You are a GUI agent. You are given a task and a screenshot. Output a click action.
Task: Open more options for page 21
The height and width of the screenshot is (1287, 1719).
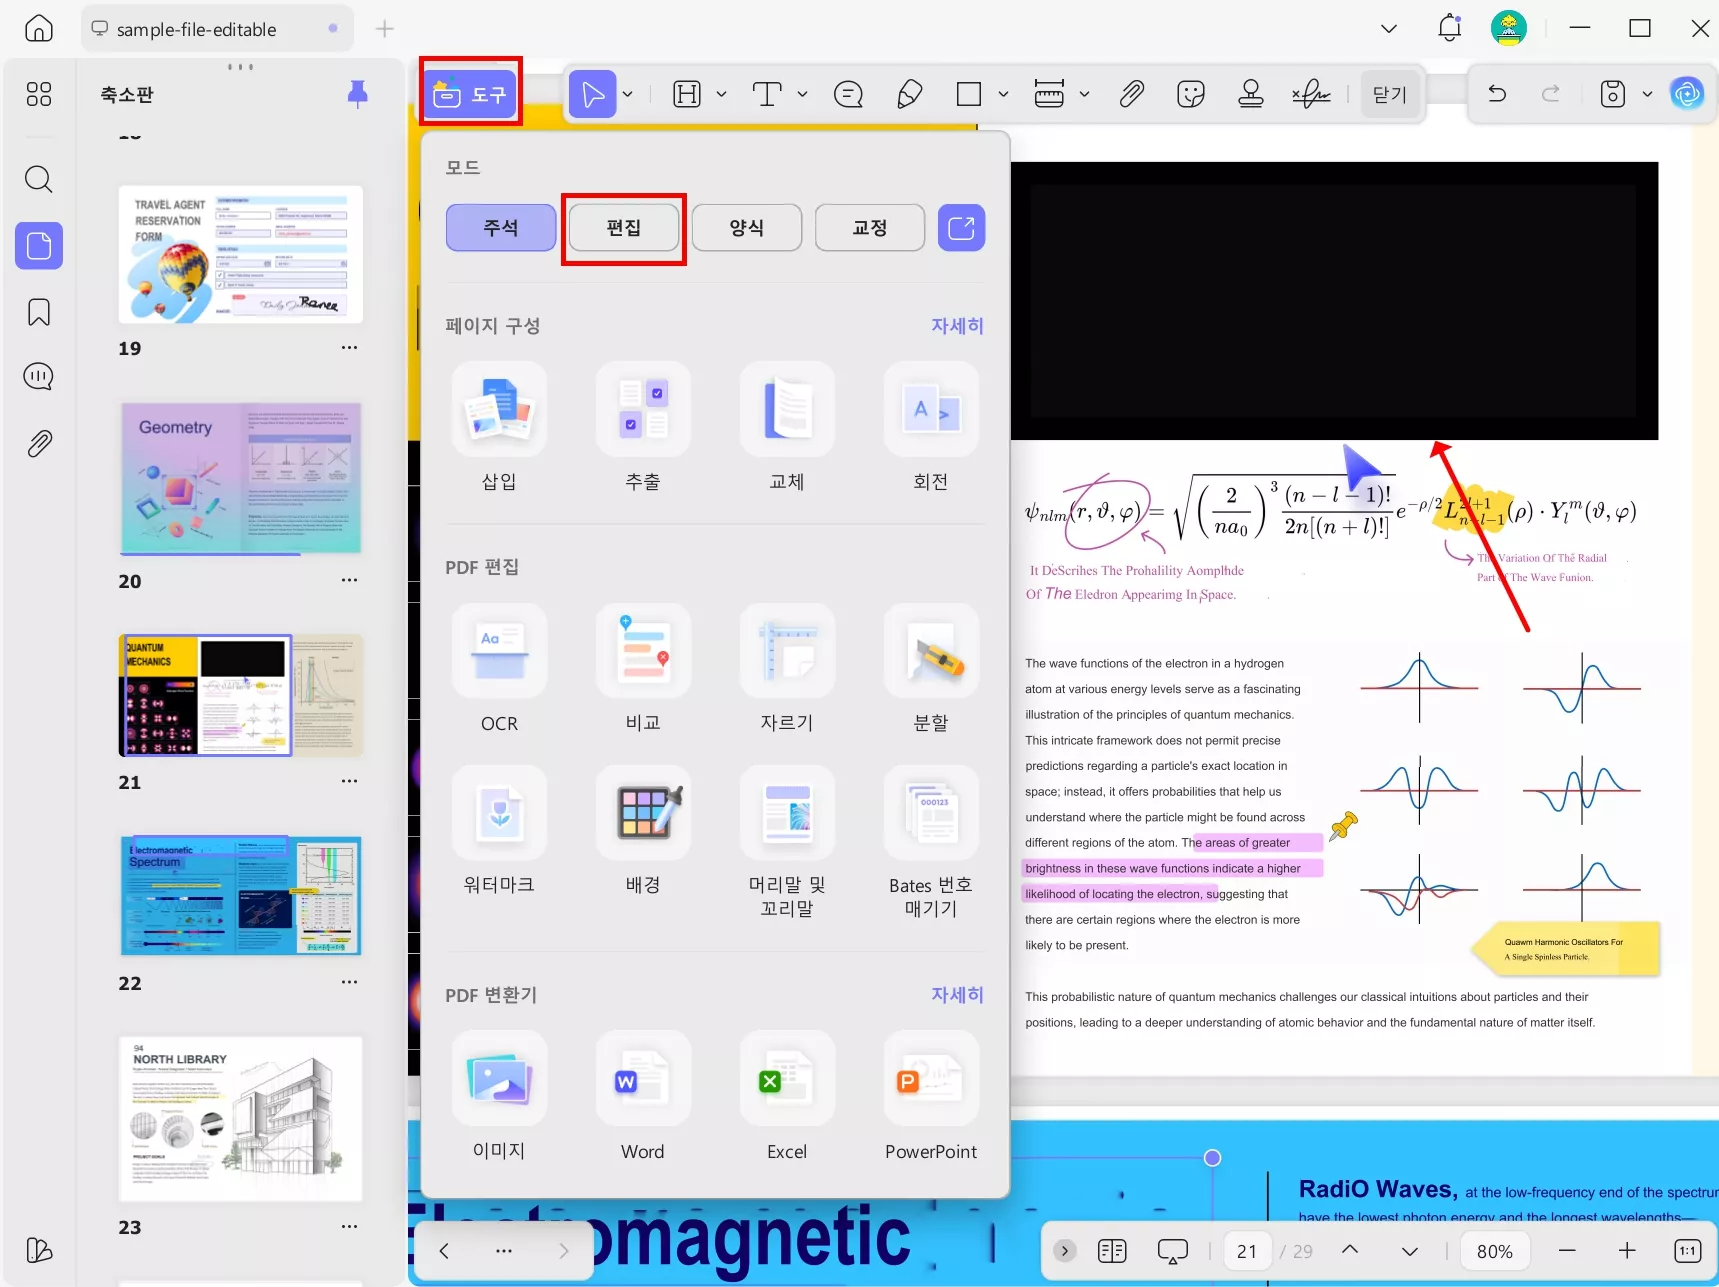click(x=349, y=781)
